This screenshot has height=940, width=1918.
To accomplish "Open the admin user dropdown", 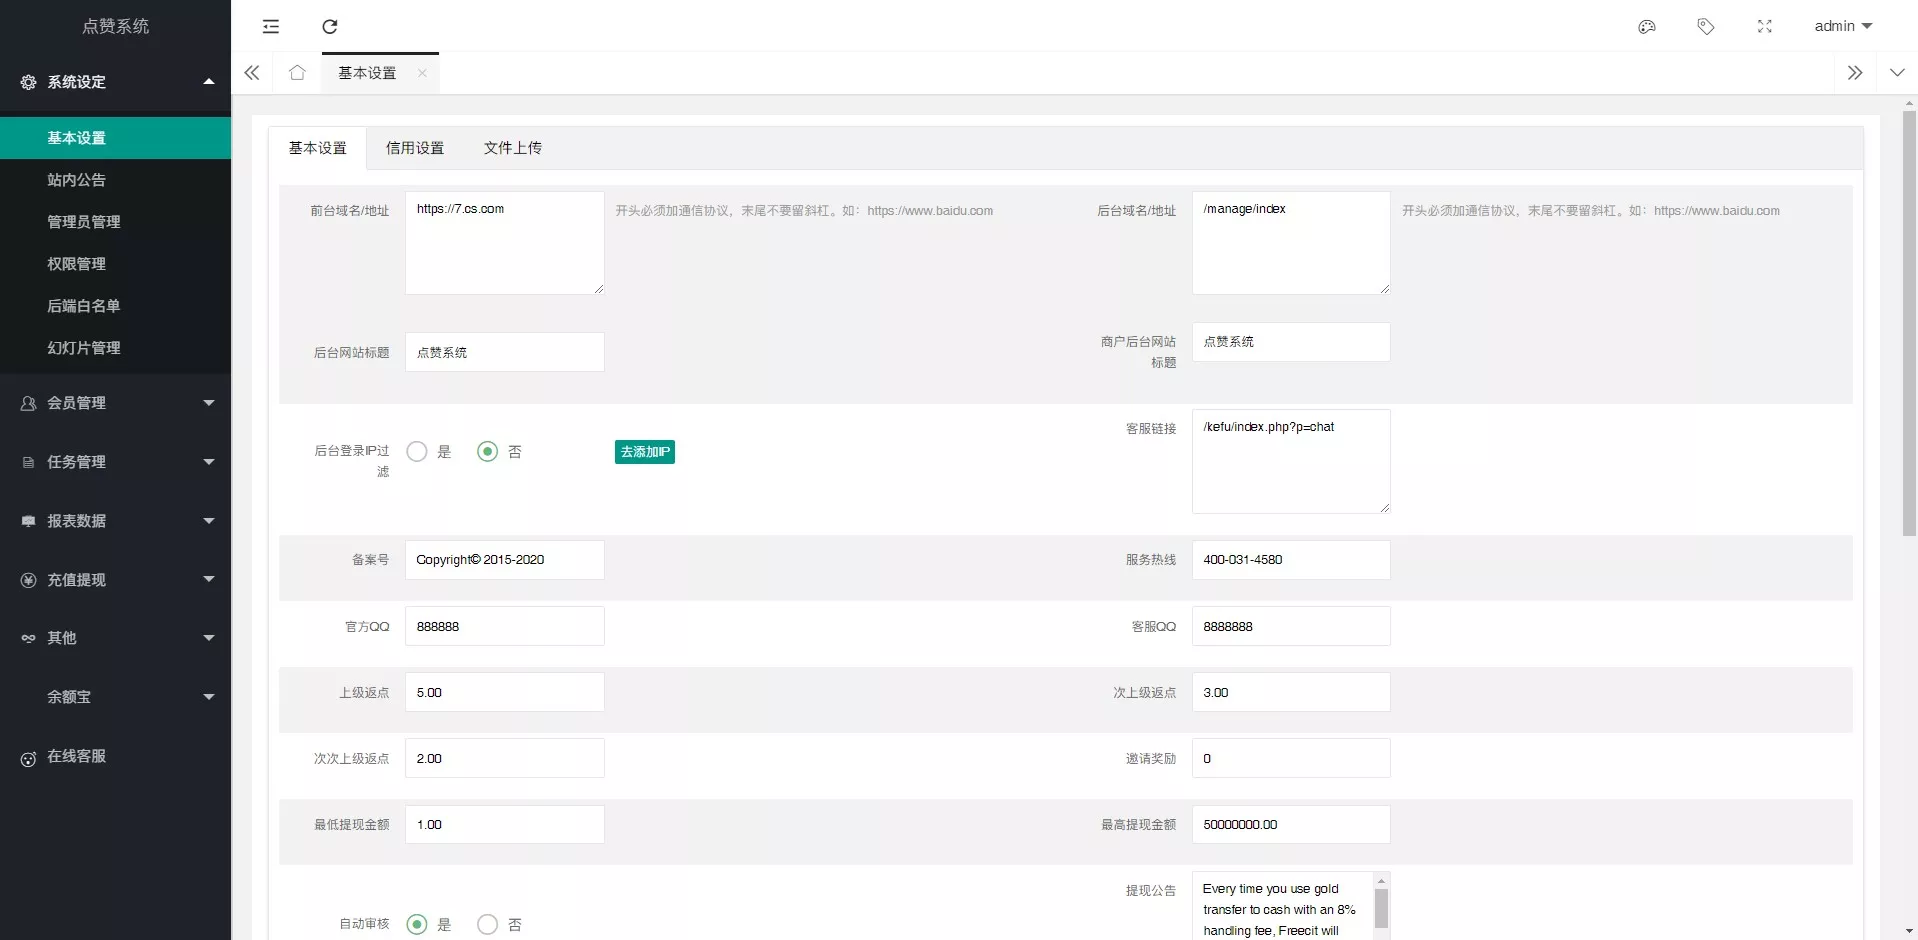I will (x=1842, y=27).
